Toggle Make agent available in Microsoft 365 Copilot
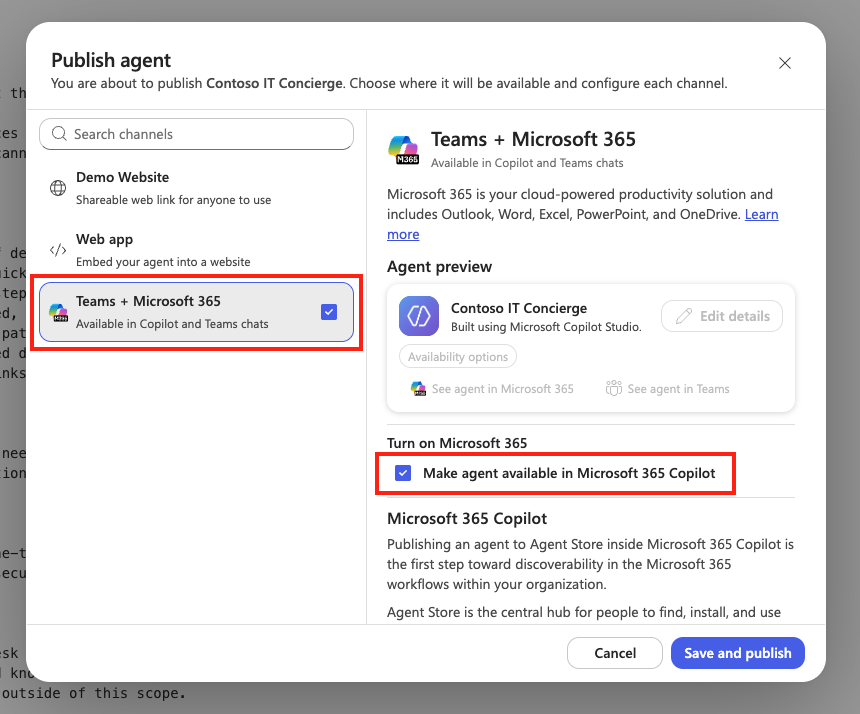 pos(403,473)
